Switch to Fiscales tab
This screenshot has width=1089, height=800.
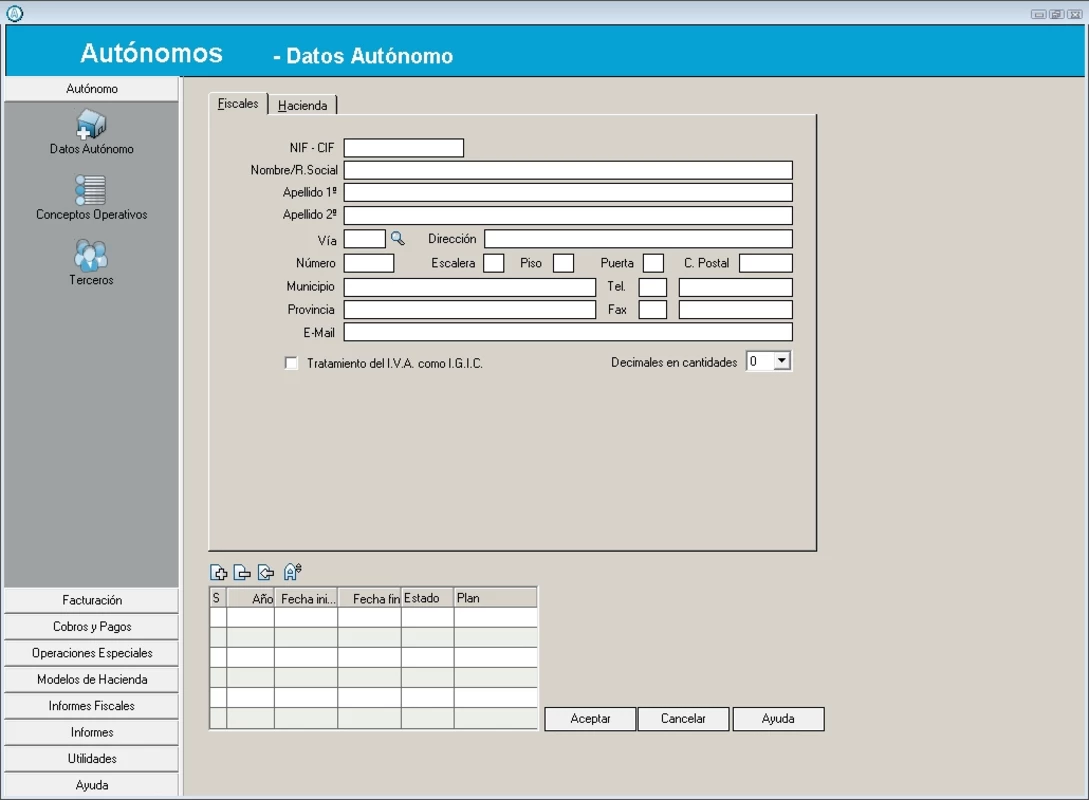coord(238,103)
